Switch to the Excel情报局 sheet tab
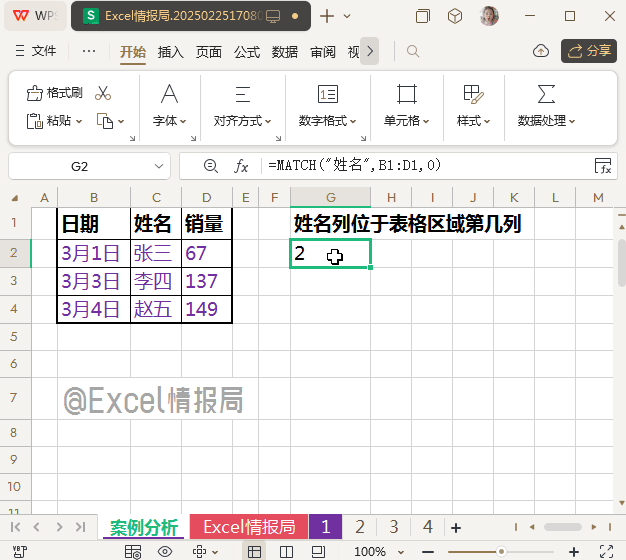This screenshot has height=560, width=626. pos(249,527)
